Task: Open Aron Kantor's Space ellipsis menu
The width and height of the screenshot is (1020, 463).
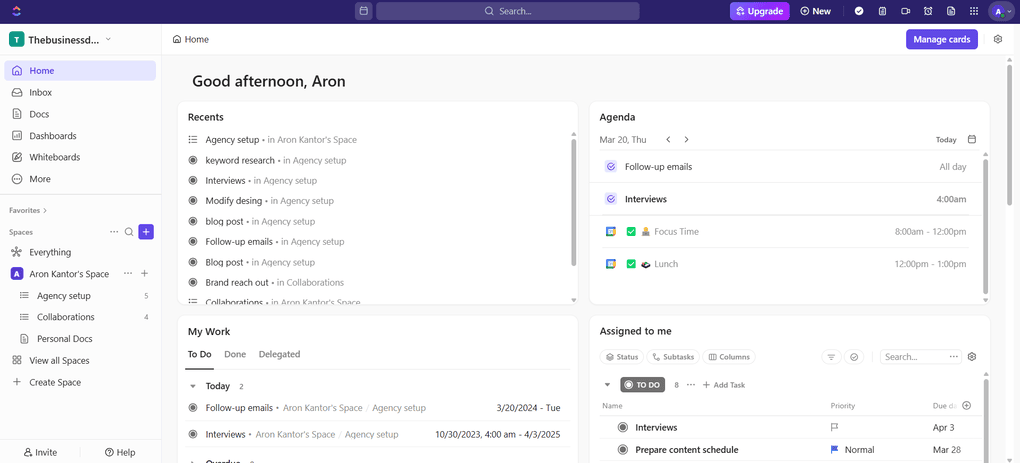Action: tap(128, 274)
